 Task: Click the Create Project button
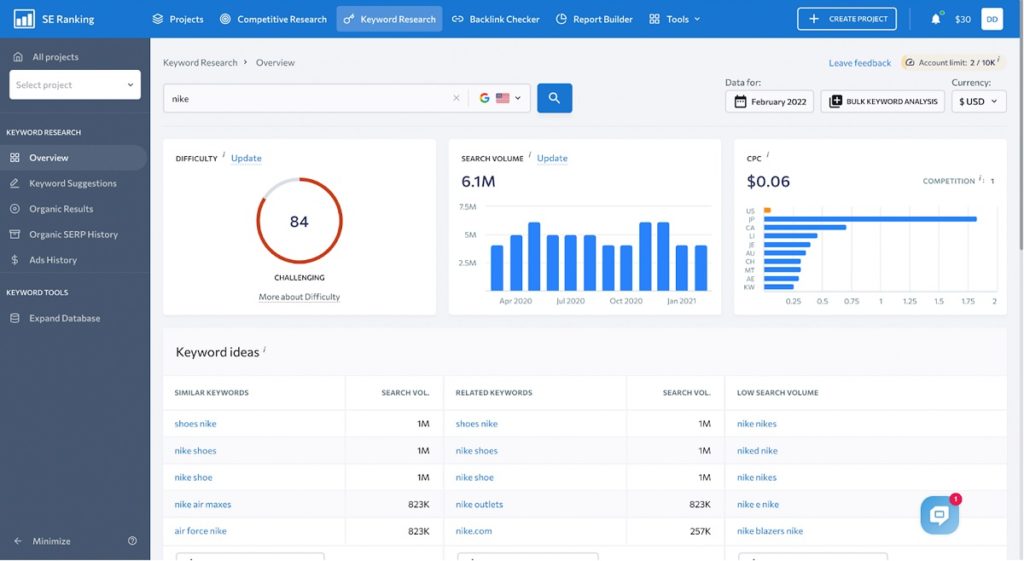(x=847, y=19)
